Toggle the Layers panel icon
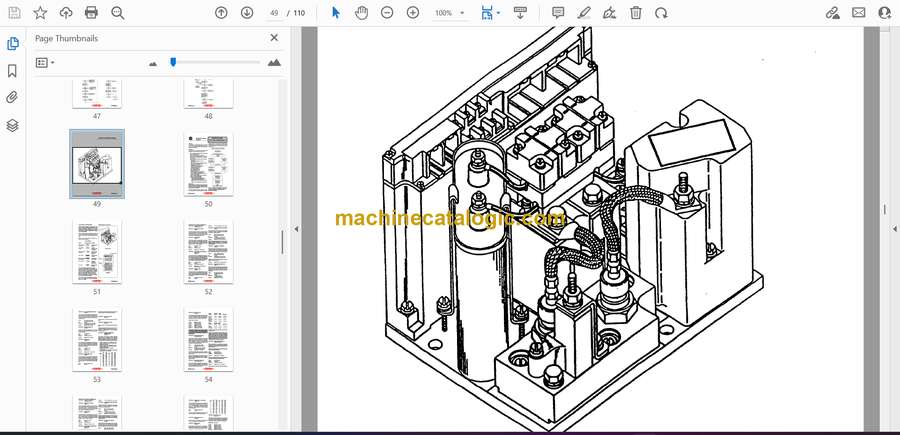900x435 pixels. 13,125
